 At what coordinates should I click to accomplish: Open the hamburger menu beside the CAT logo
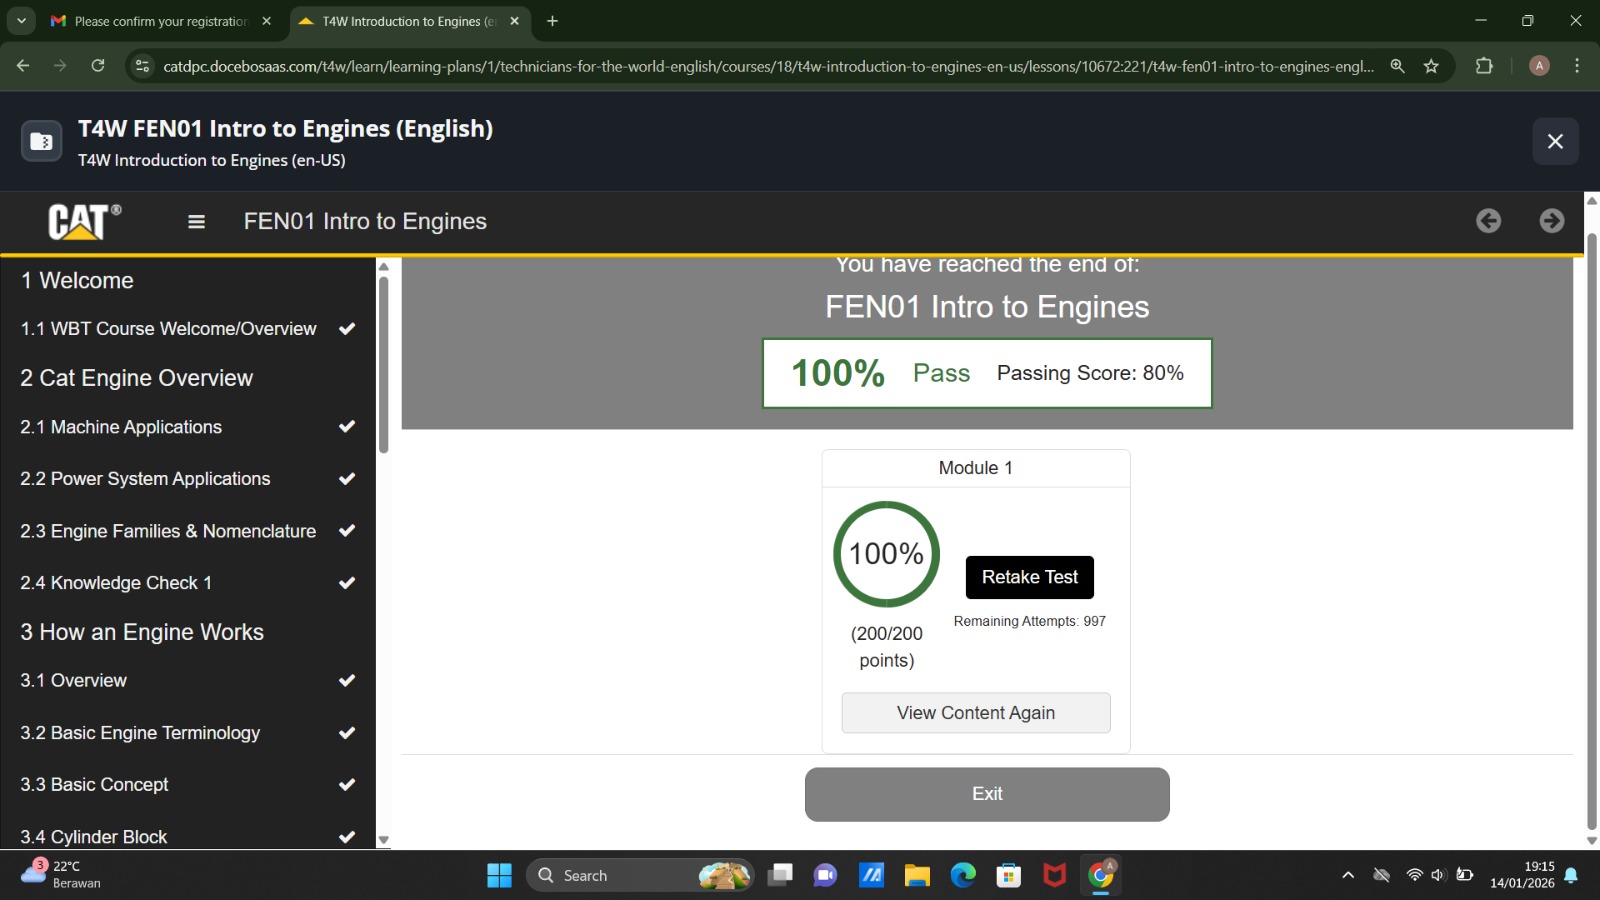(x=196, y=222)
